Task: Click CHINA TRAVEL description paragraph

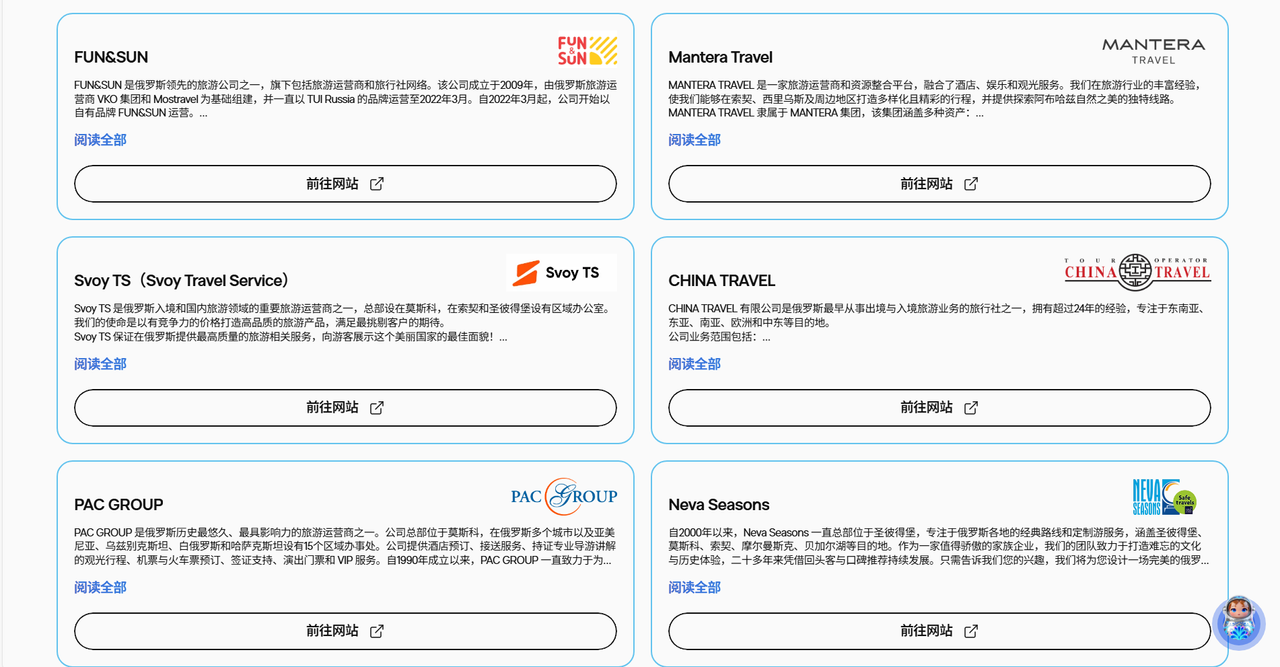Action: click(x=939, y=323)
